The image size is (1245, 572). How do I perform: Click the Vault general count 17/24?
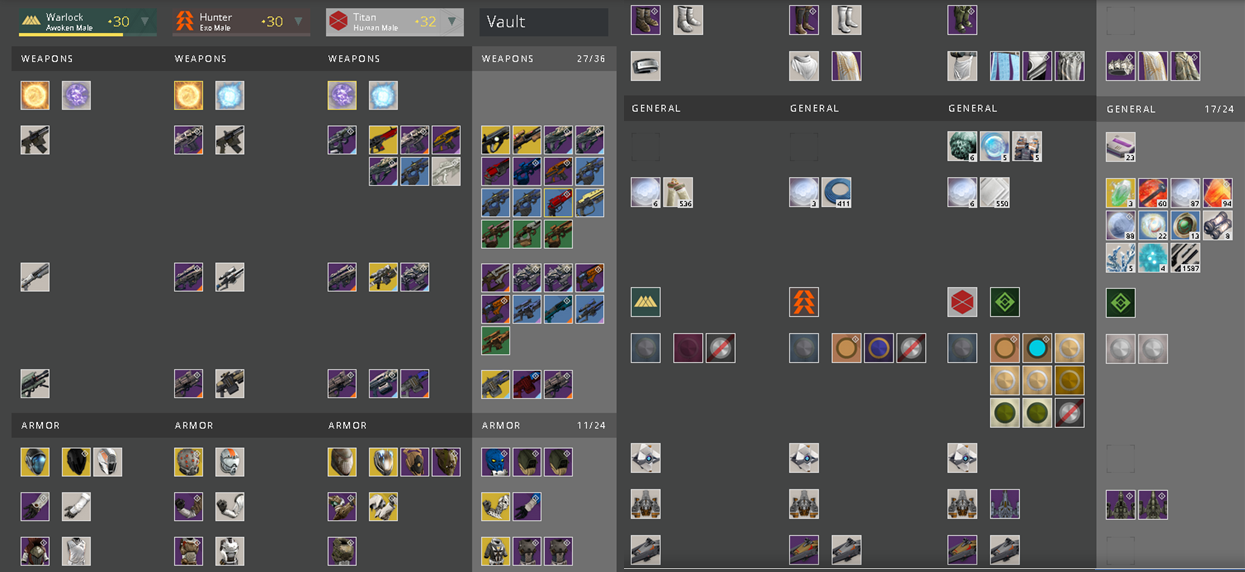tap(1218, 109)
